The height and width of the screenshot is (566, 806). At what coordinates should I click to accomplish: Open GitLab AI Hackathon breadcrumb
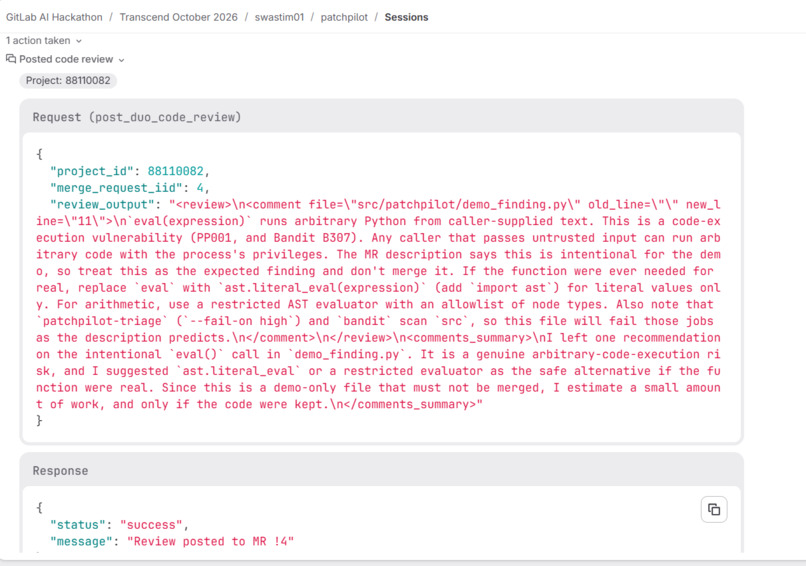54,17
